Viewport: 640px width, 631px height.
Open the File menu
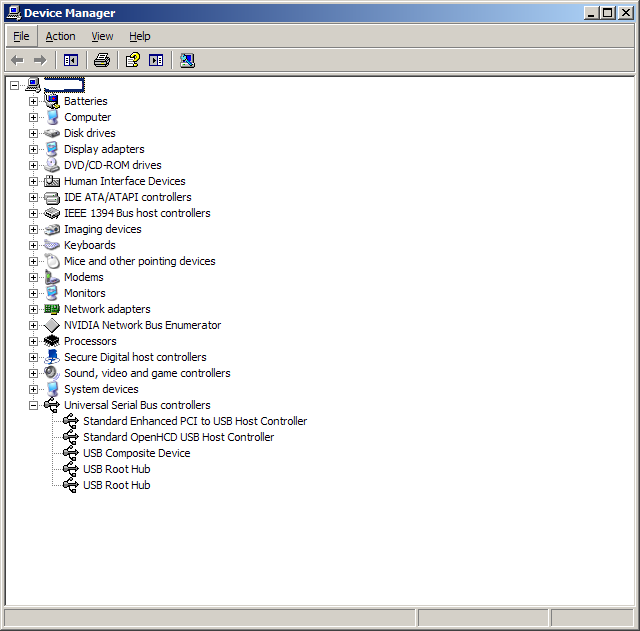tap(21, 36)
